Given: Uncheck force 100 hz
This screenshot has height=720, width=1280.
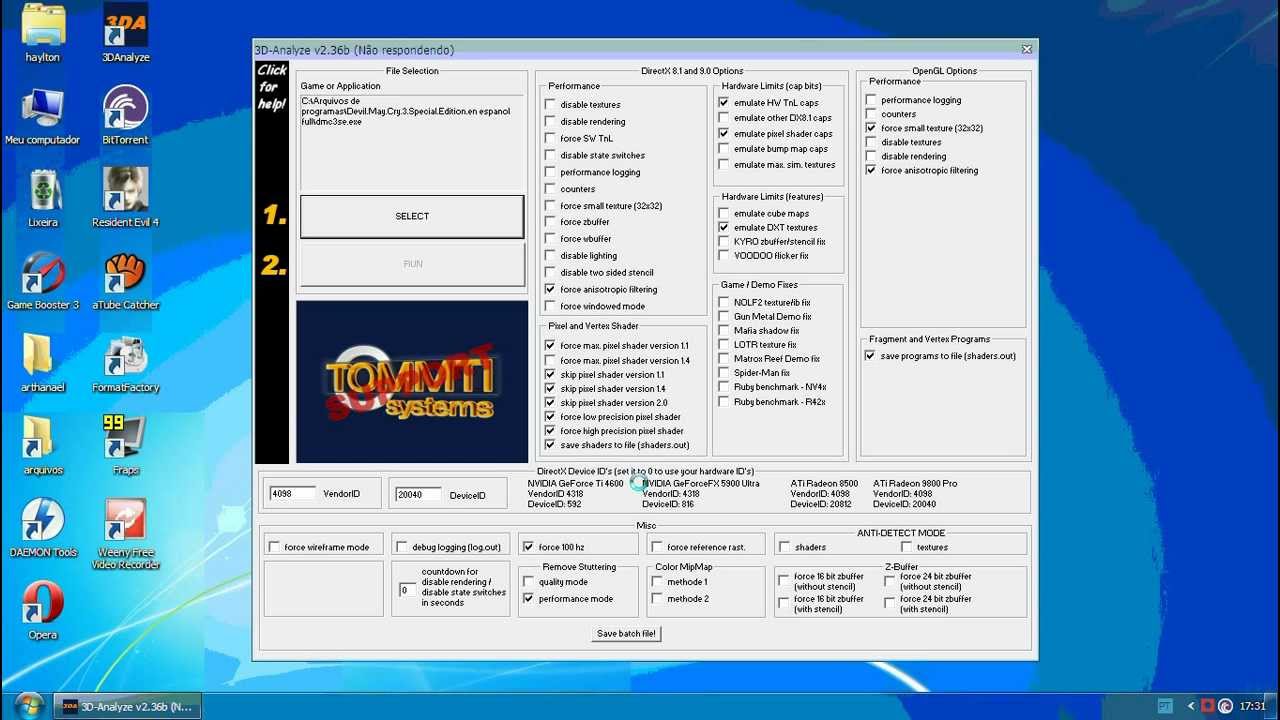Looking at the screenshot, I should (528, 548).
